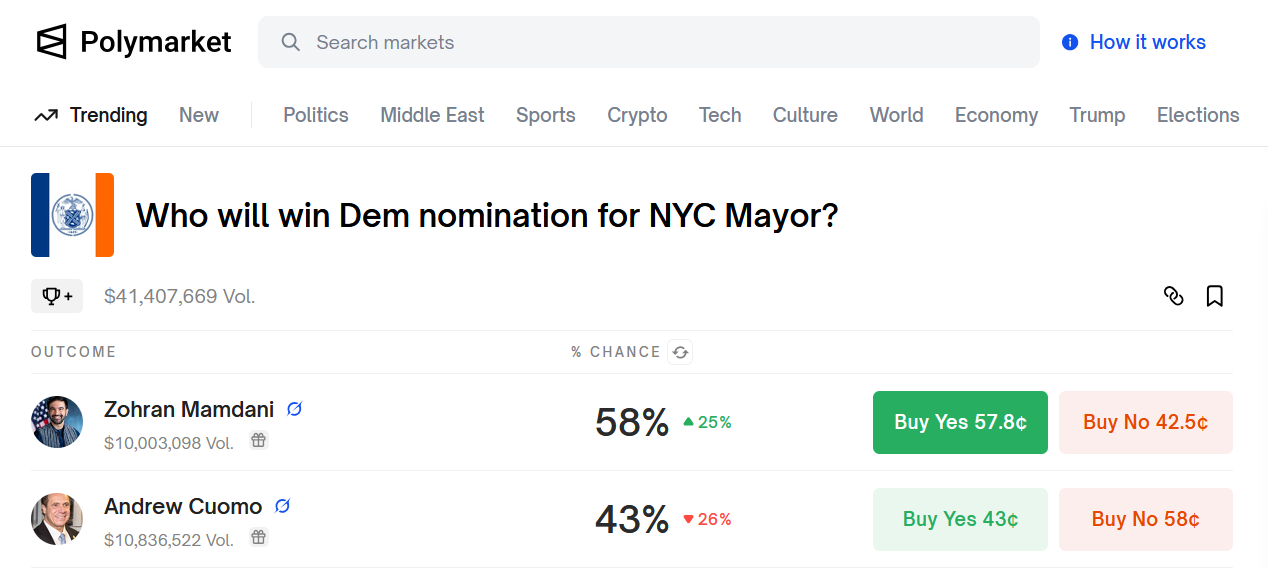Copy market link via chain icon

point(1174,296)
